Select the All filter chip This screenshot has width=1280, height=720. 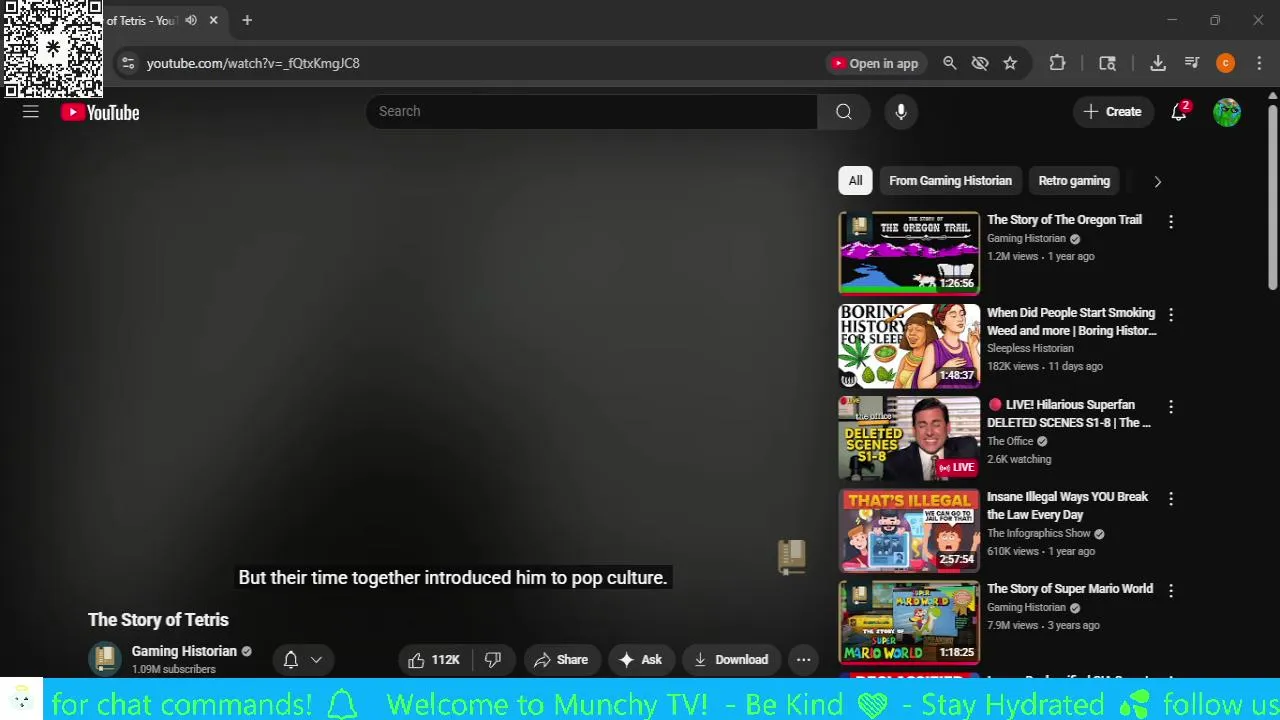tap(855, 181)
